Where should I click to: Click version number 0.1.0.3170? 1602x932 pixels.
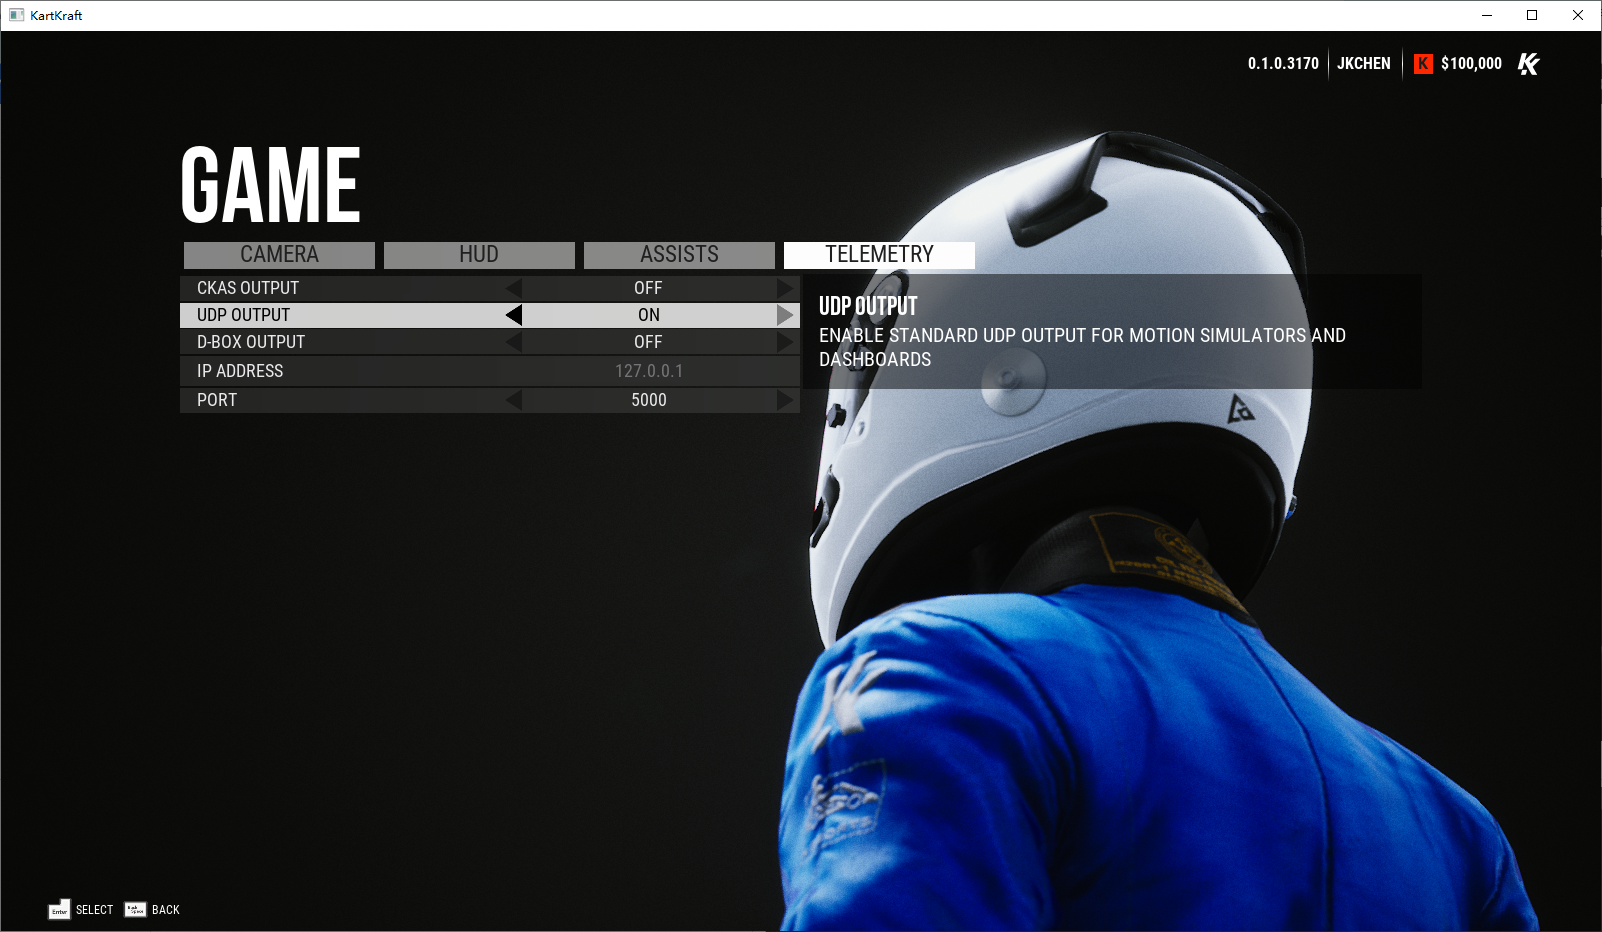click(x=1283, y=63)
